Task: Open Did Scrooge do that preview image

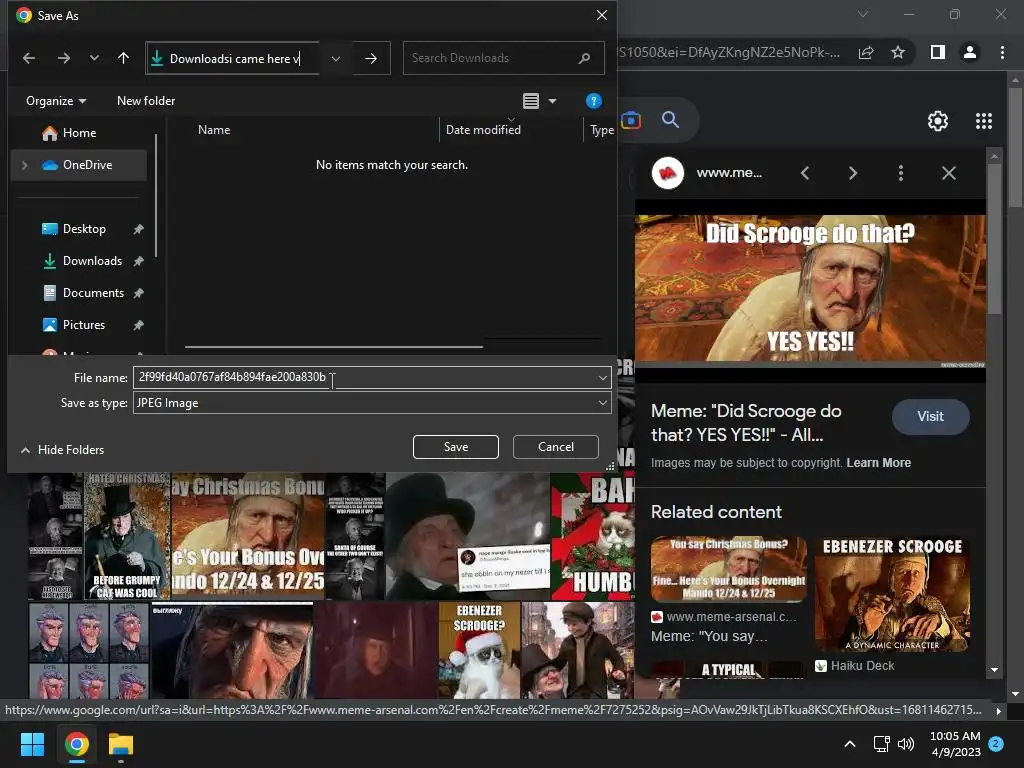Action: [x=810, y=291]
